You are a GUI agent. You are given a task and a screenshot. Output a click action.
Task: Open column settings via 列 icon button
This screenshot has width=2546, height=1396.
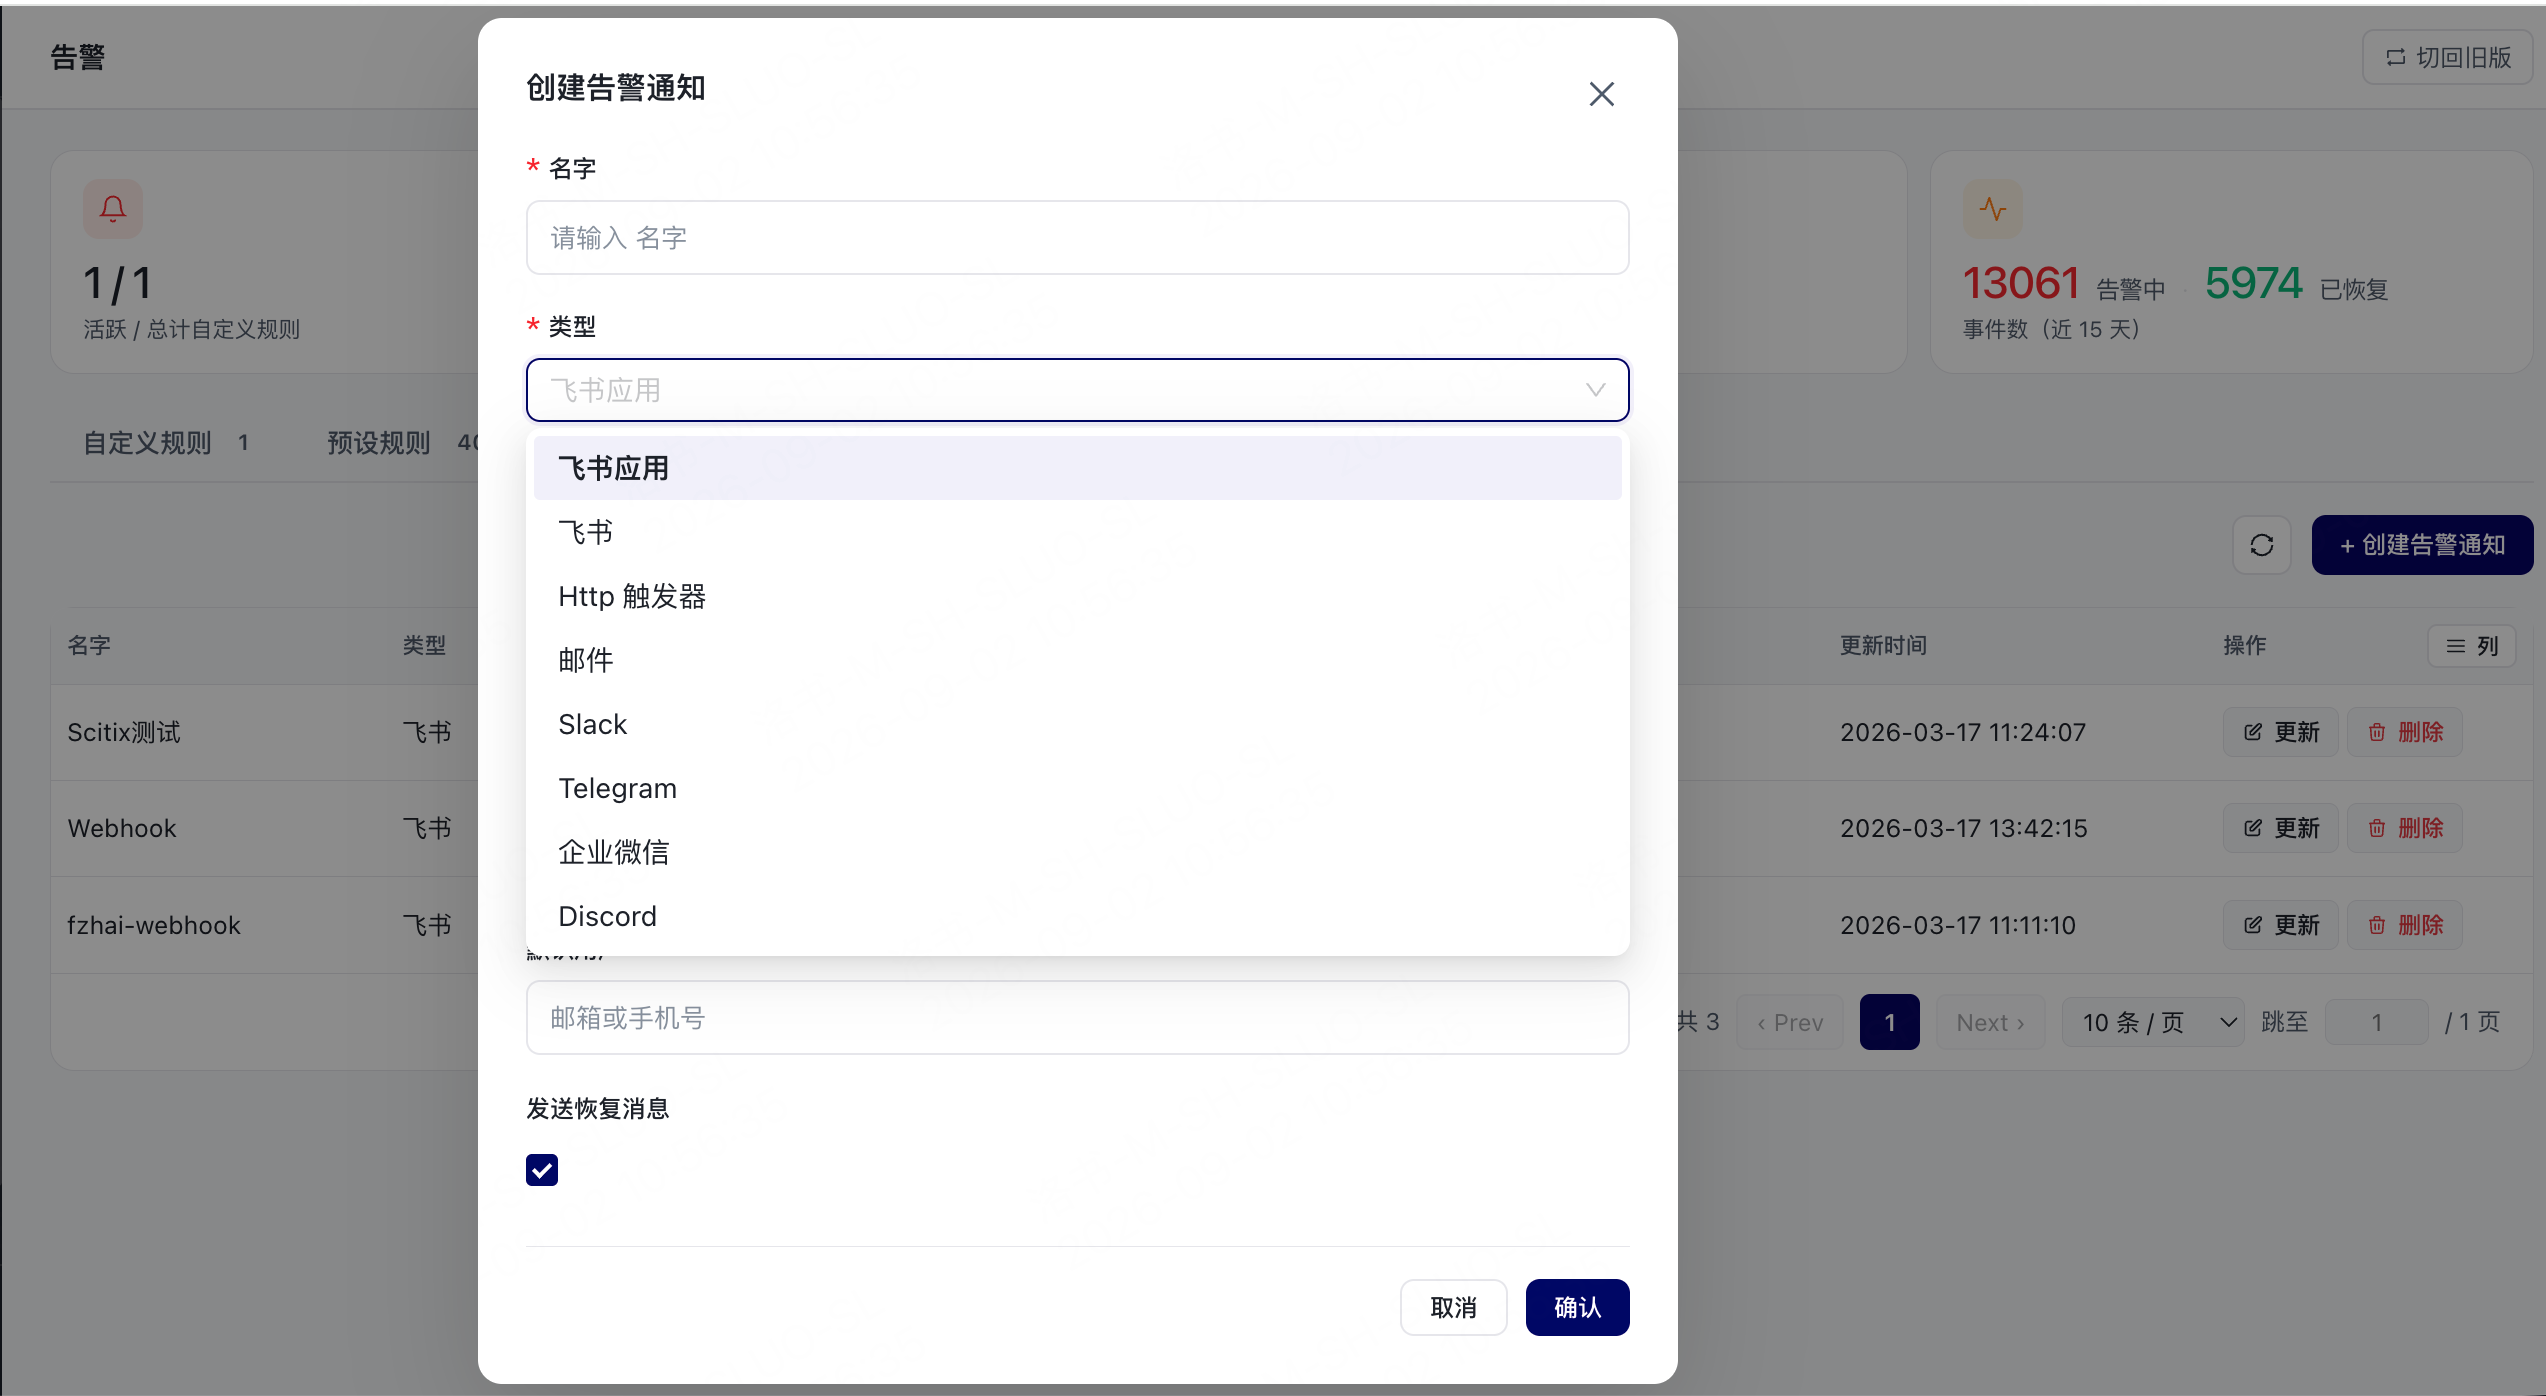click(x=2471, y=646)
